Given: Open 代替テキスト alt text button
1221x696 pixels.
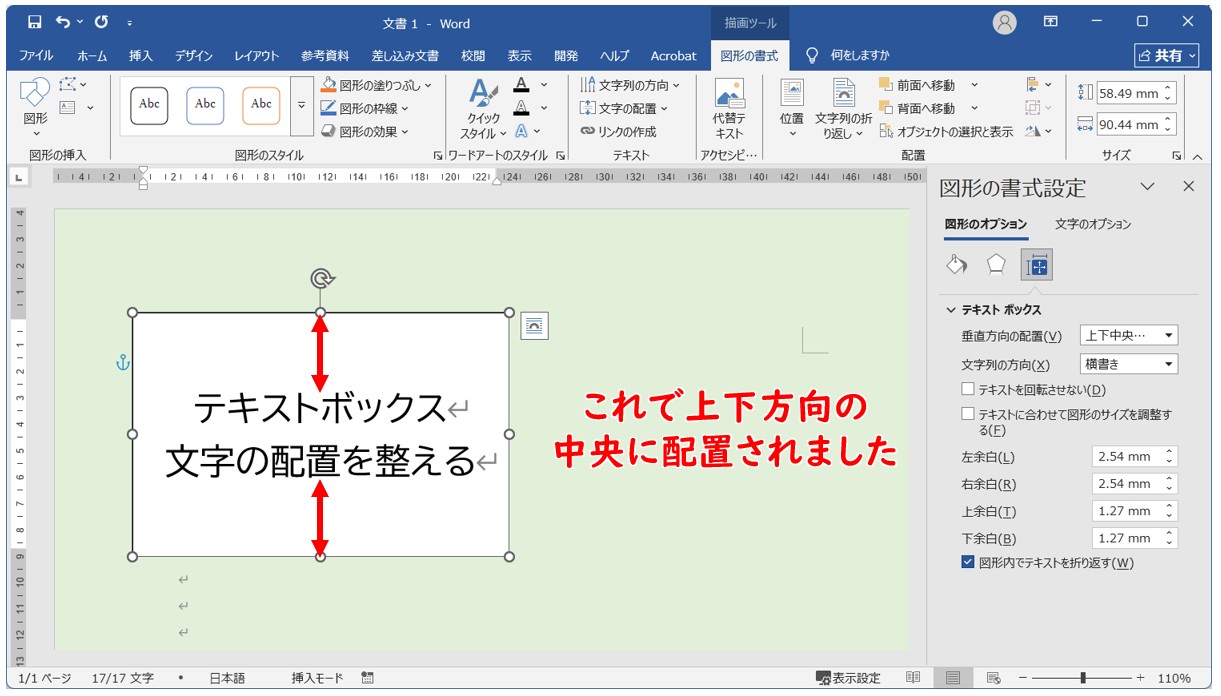Looking at the screenshot, I should [x=729, y=110].
